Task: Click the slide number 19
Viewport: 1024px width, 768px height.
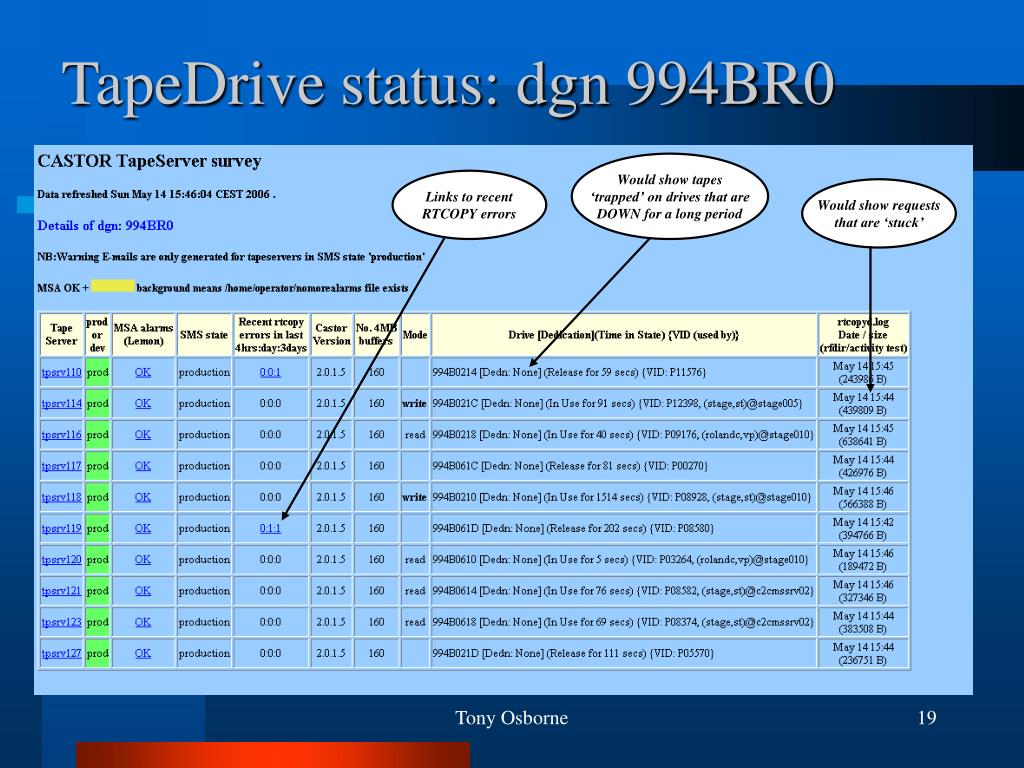Action: pyautogui.click(x=927, y=718)
